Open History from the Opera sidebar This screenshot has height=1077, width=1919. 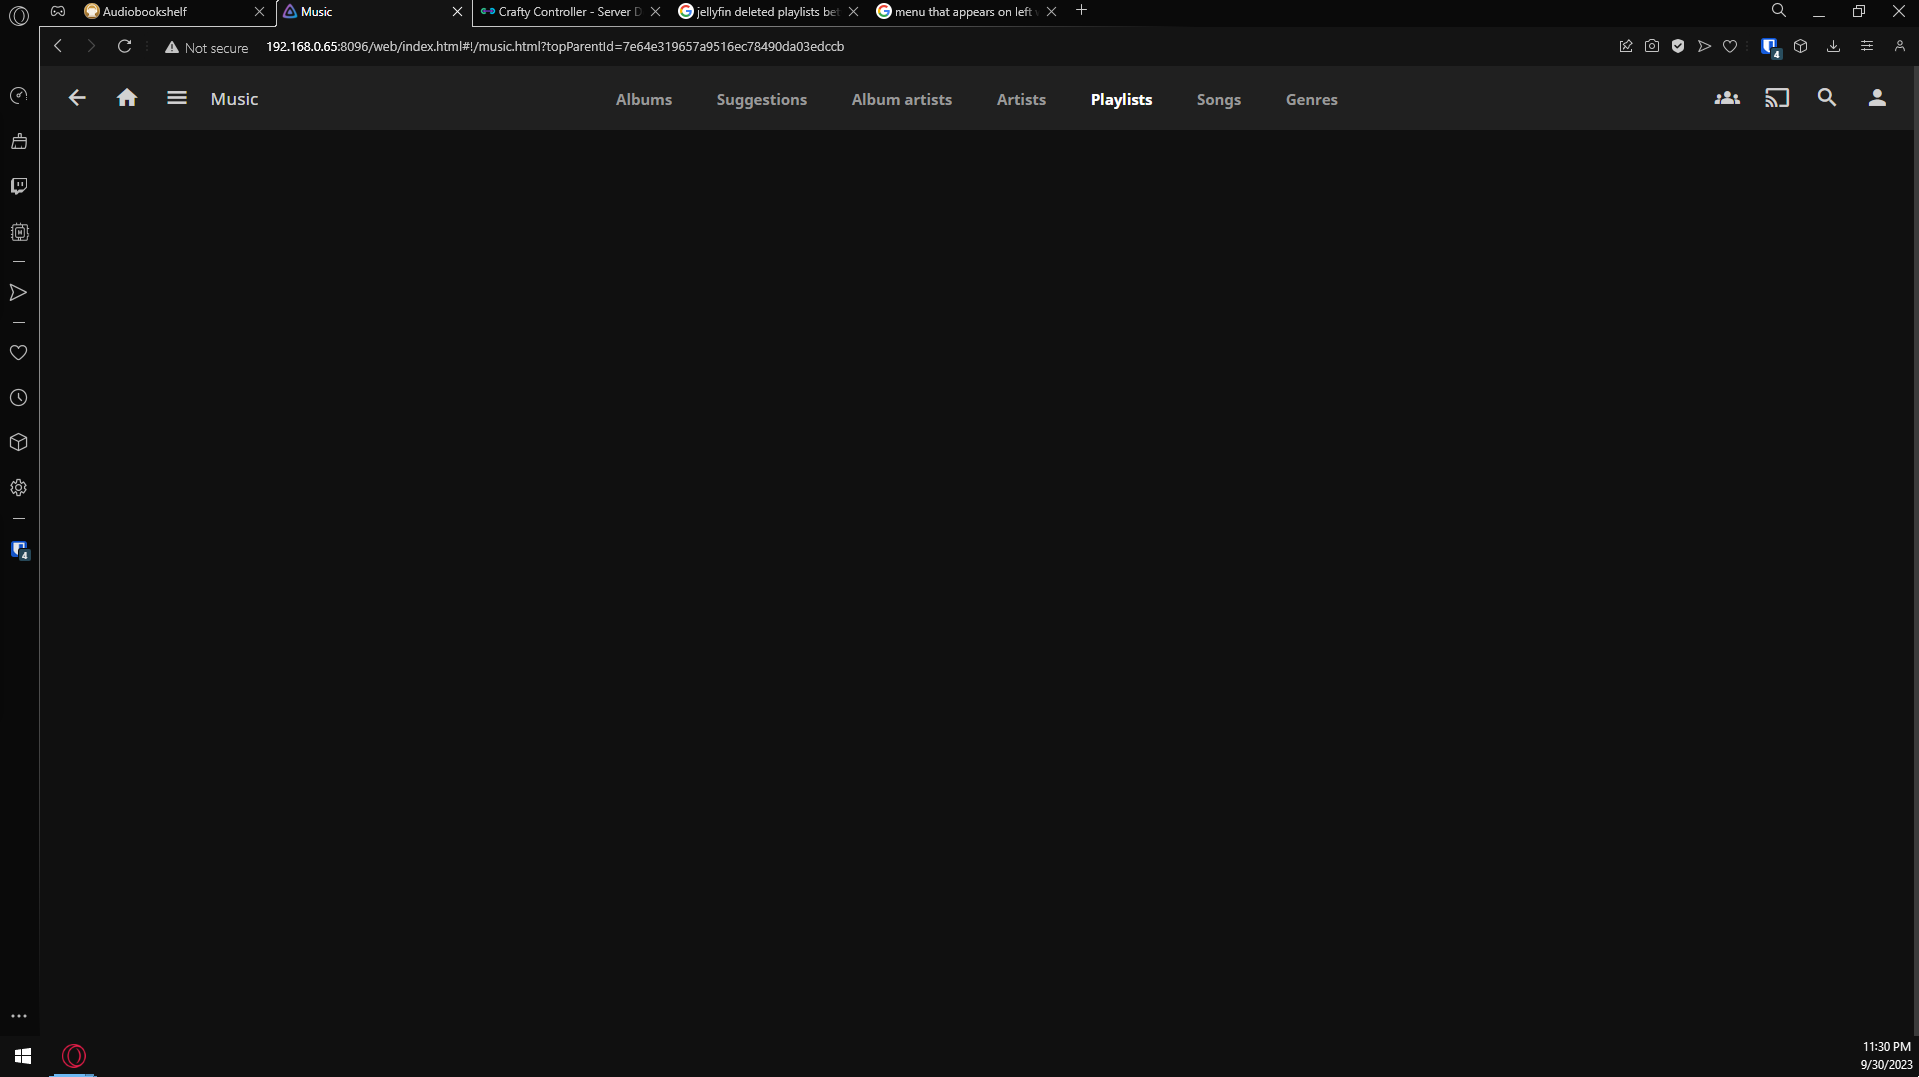19,398
